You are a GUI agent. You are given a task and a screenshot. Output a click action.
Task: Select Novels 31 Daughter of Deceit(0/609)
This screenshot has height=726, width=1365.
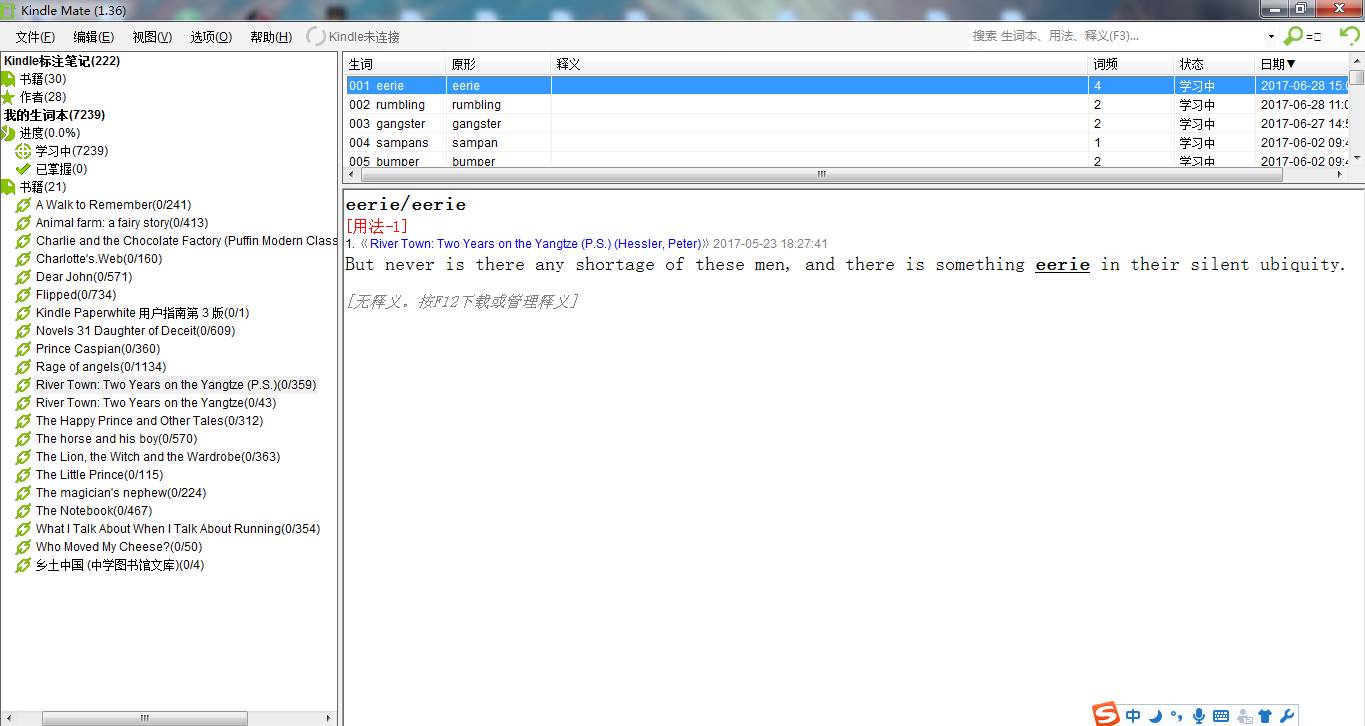tap(135, 331)
